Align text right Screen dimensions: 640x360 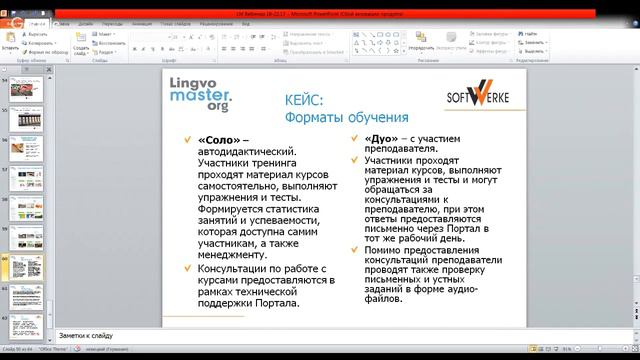pyautogui.click(x=242, y=49)
